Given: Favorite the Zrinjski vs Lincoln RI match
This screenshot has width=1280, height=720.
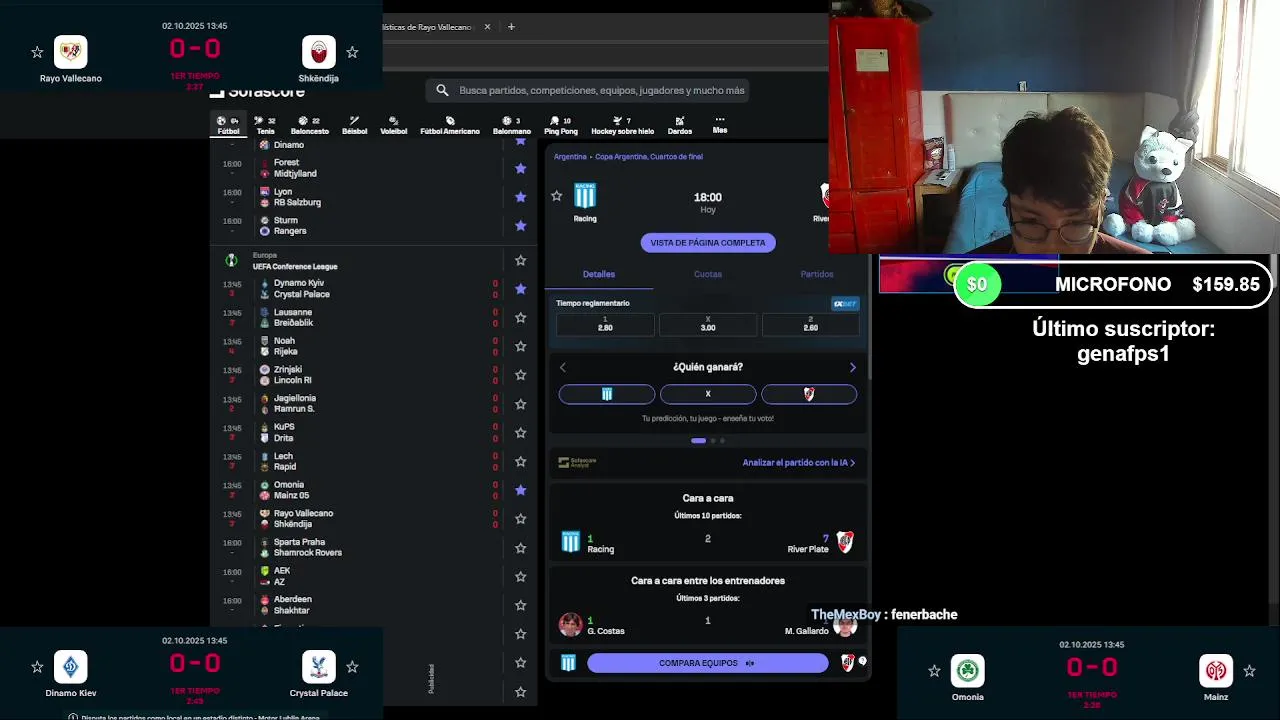Looking at the screenshot, I should (x=520, y=375).
